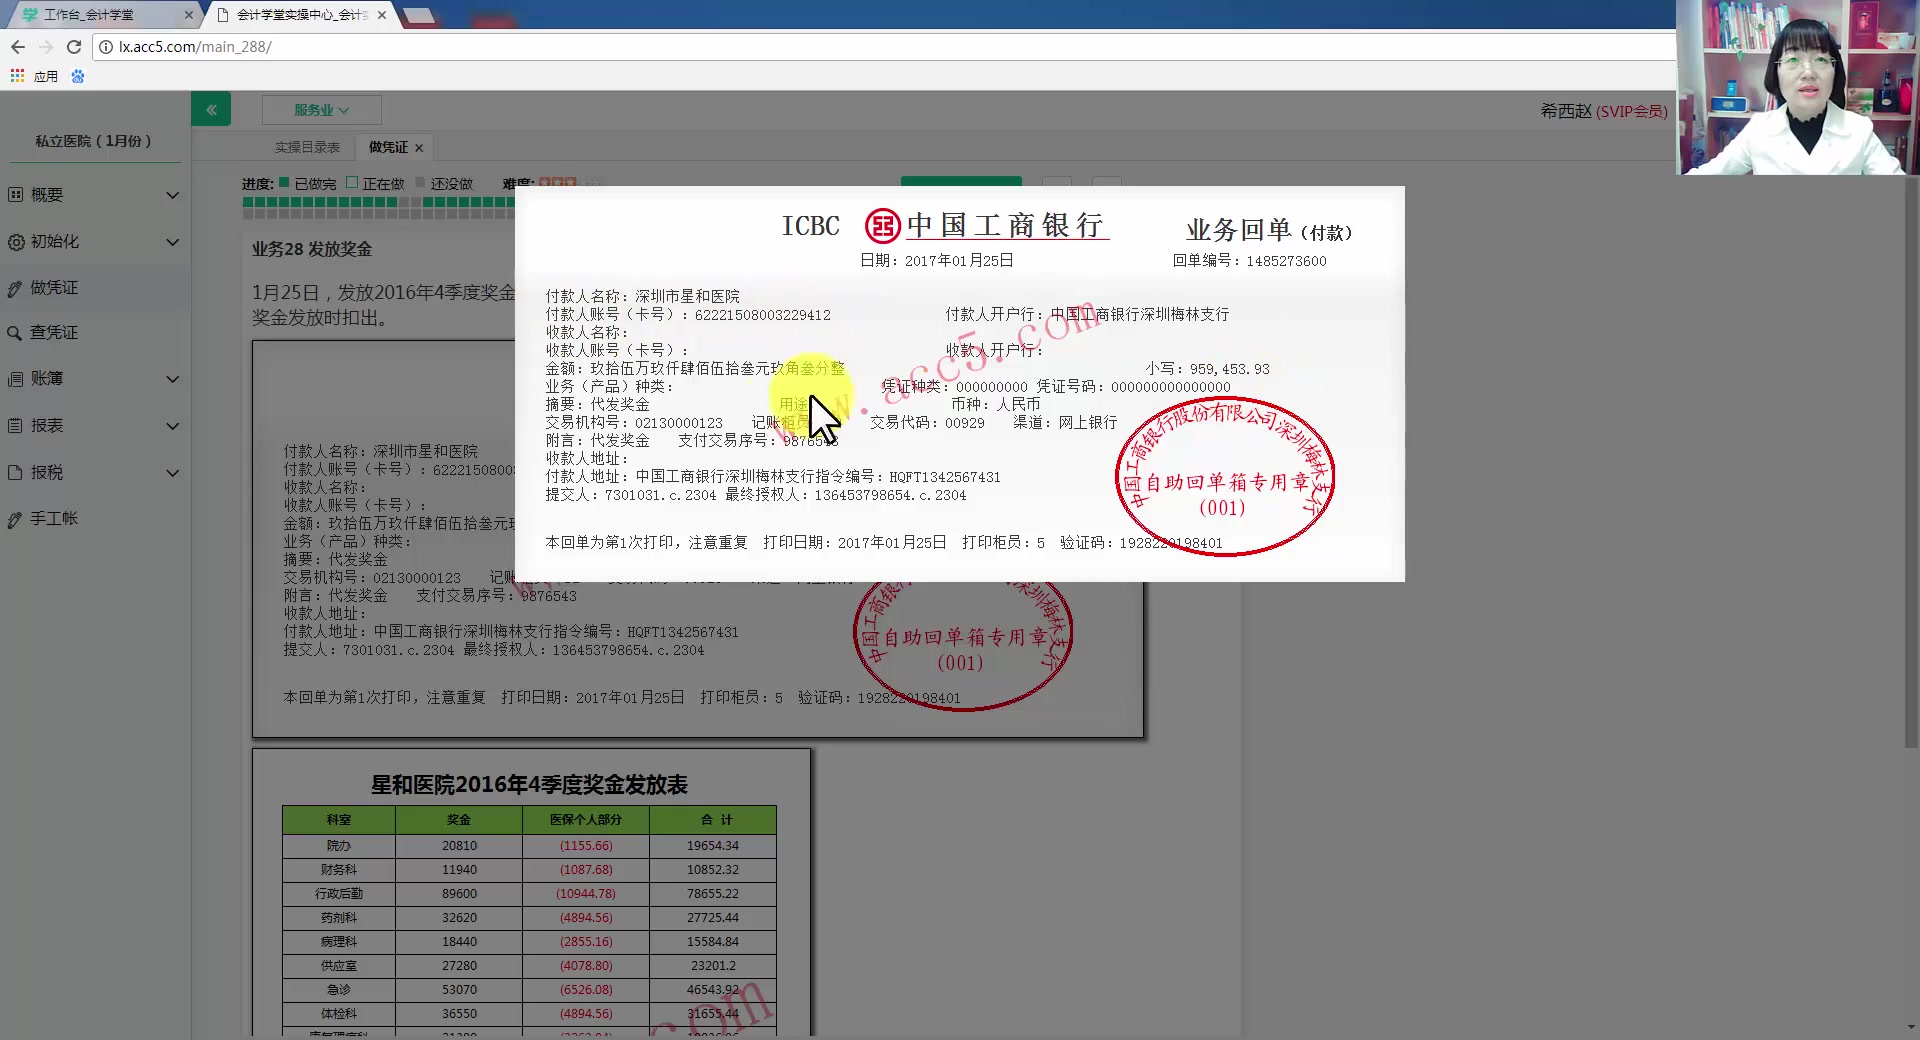The height and width of the screenshot is (1040, 1920).
Task: Click the 药剂科 row department cell
Action: (339, 918)
